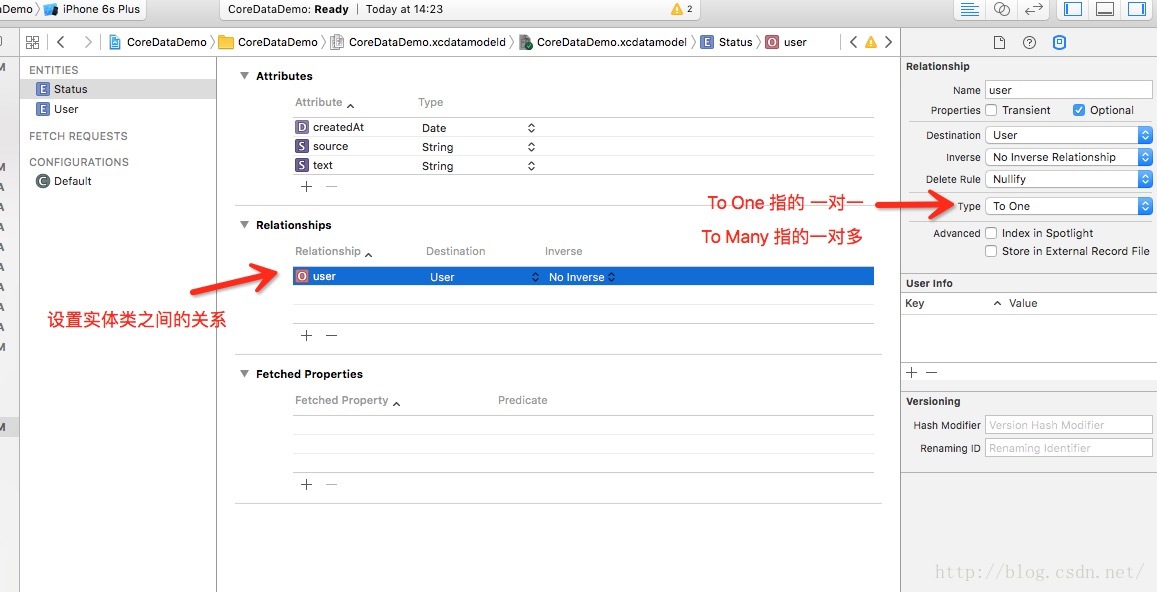1157x592 pixels.
Task: Switch to the Standard editor
Action: pos(969,9)
